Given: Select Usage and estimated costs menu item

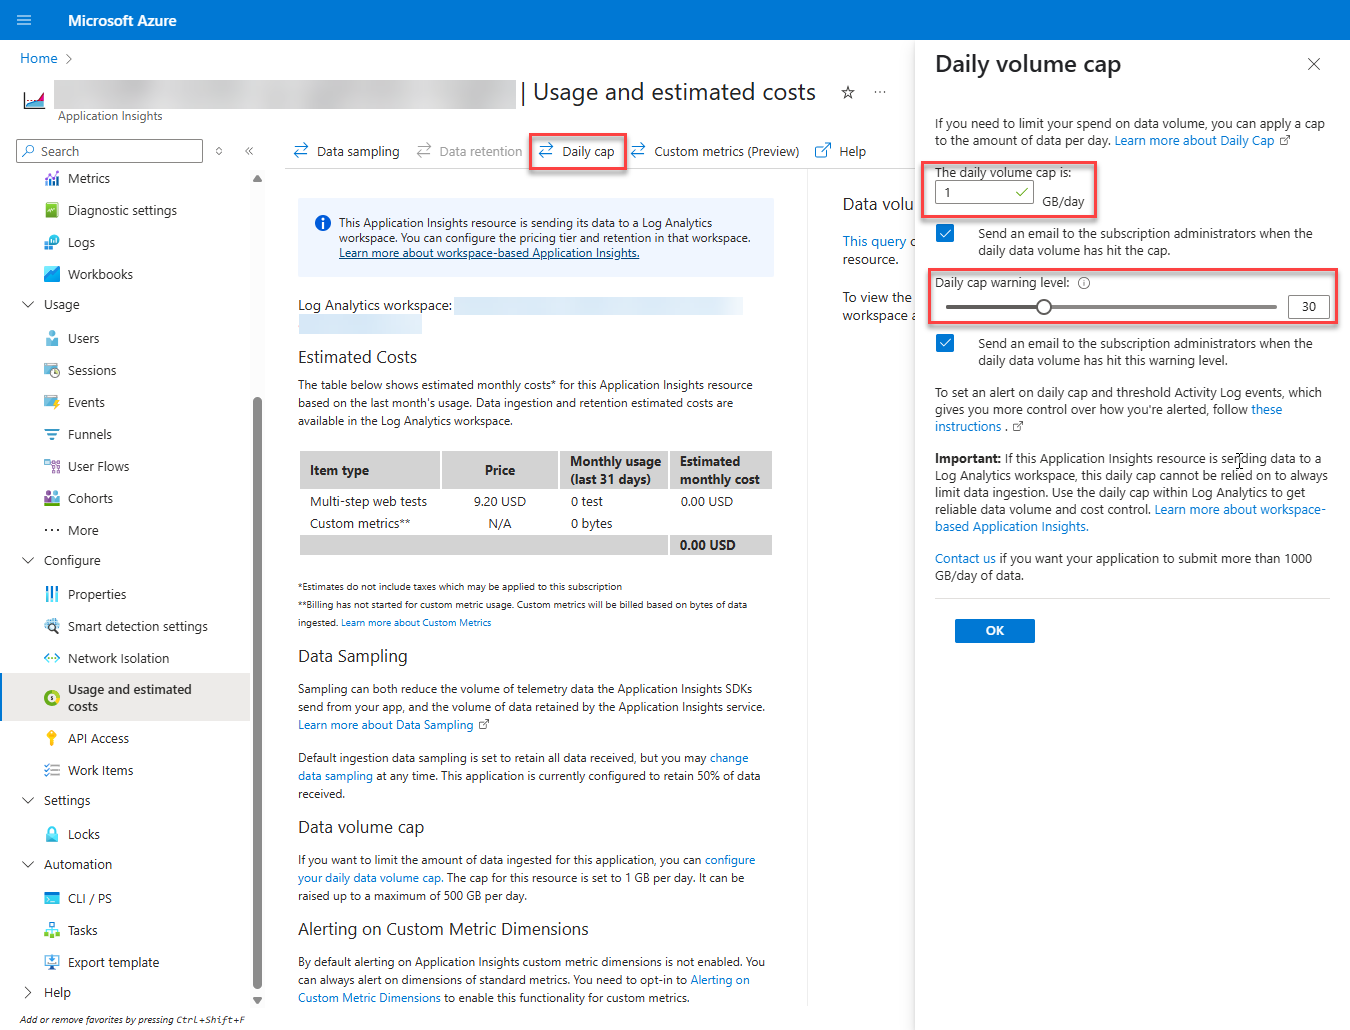Looking at the screenshot, I should (x=126, y=698).
